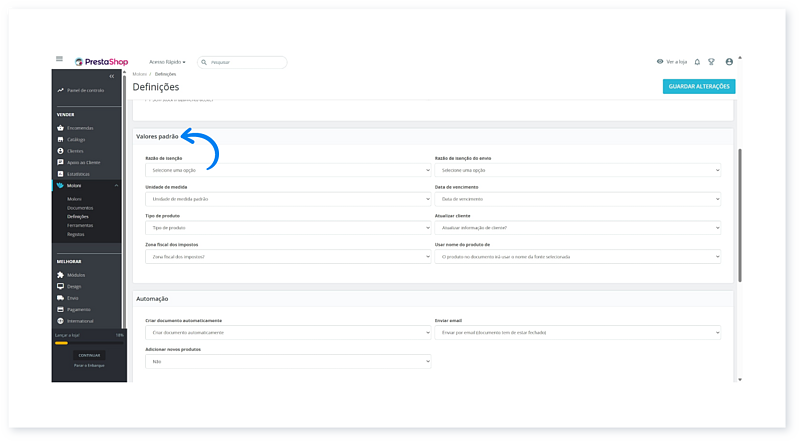
Task: Click the trophy icon in header
Action: 711,62
